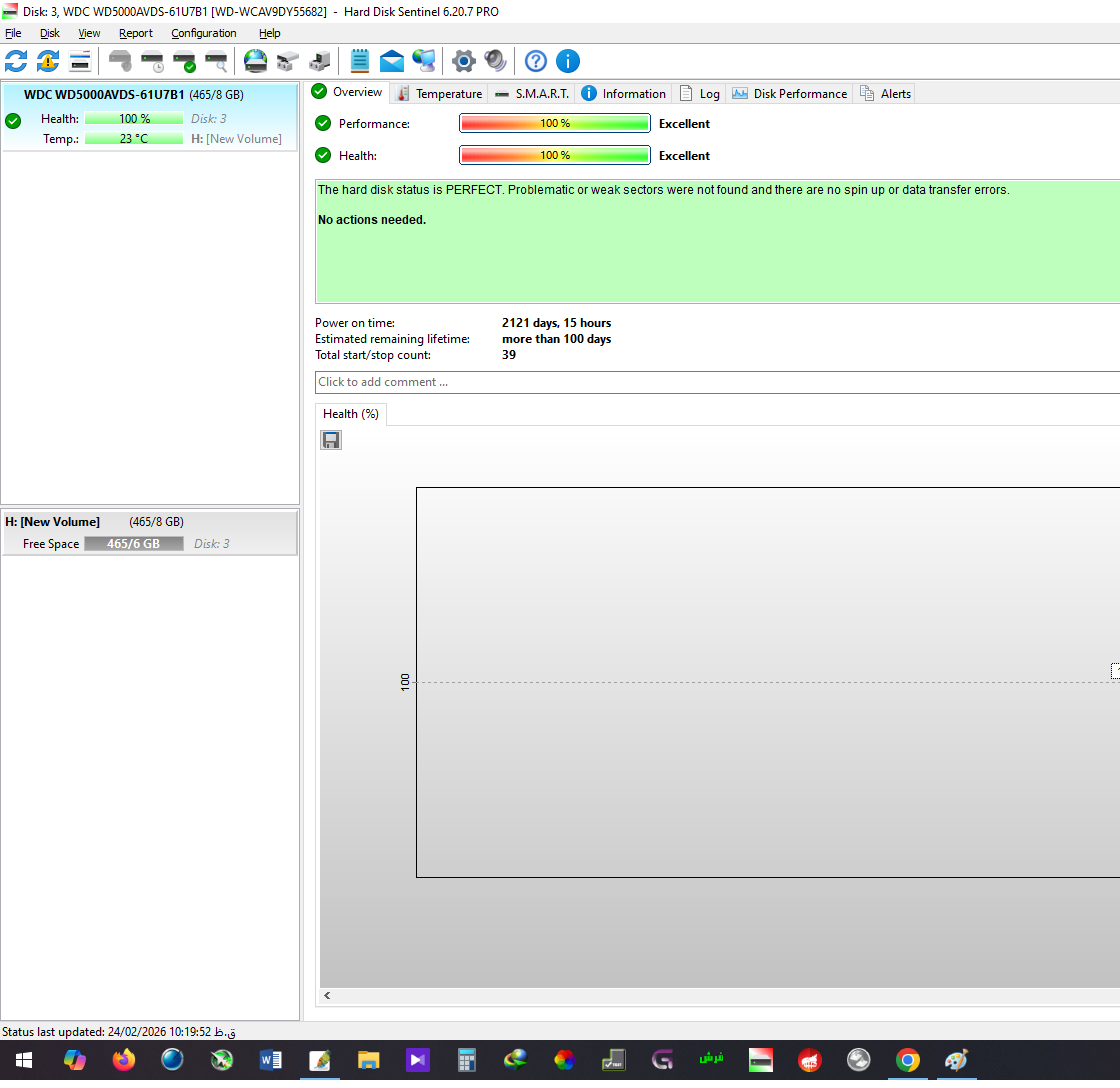1120x1088 pixels.
Task: Click the envelope send email icon
Action: 392,61
